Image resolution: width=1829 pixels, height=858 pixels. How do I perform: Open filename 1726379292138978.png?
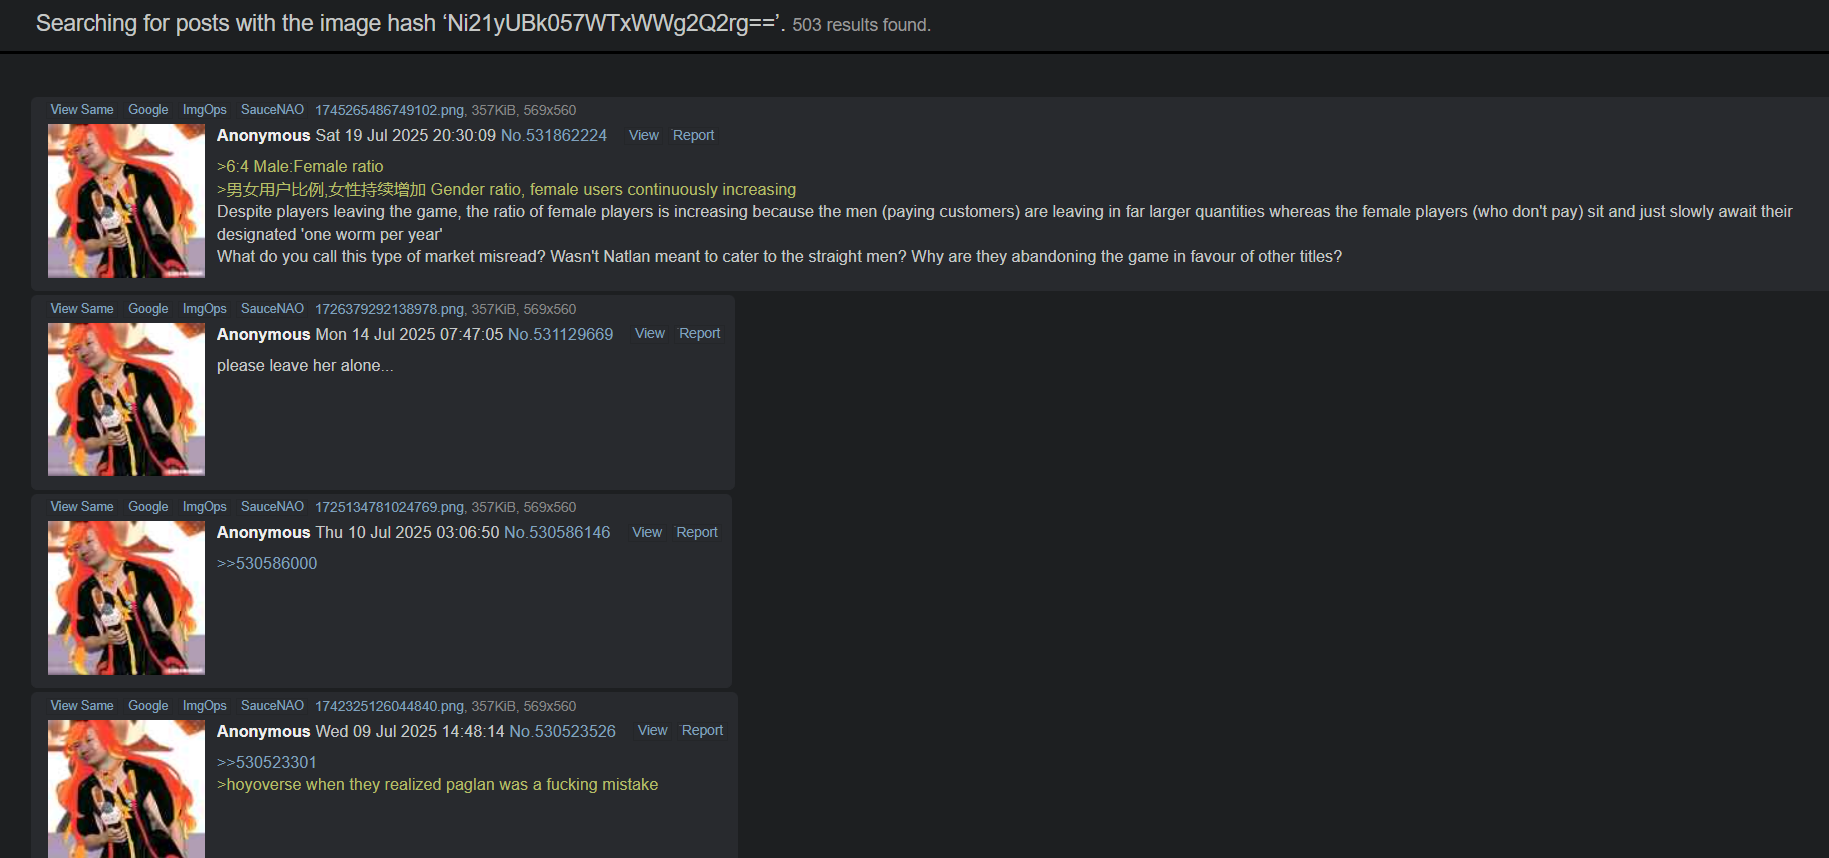coord(389,309)
